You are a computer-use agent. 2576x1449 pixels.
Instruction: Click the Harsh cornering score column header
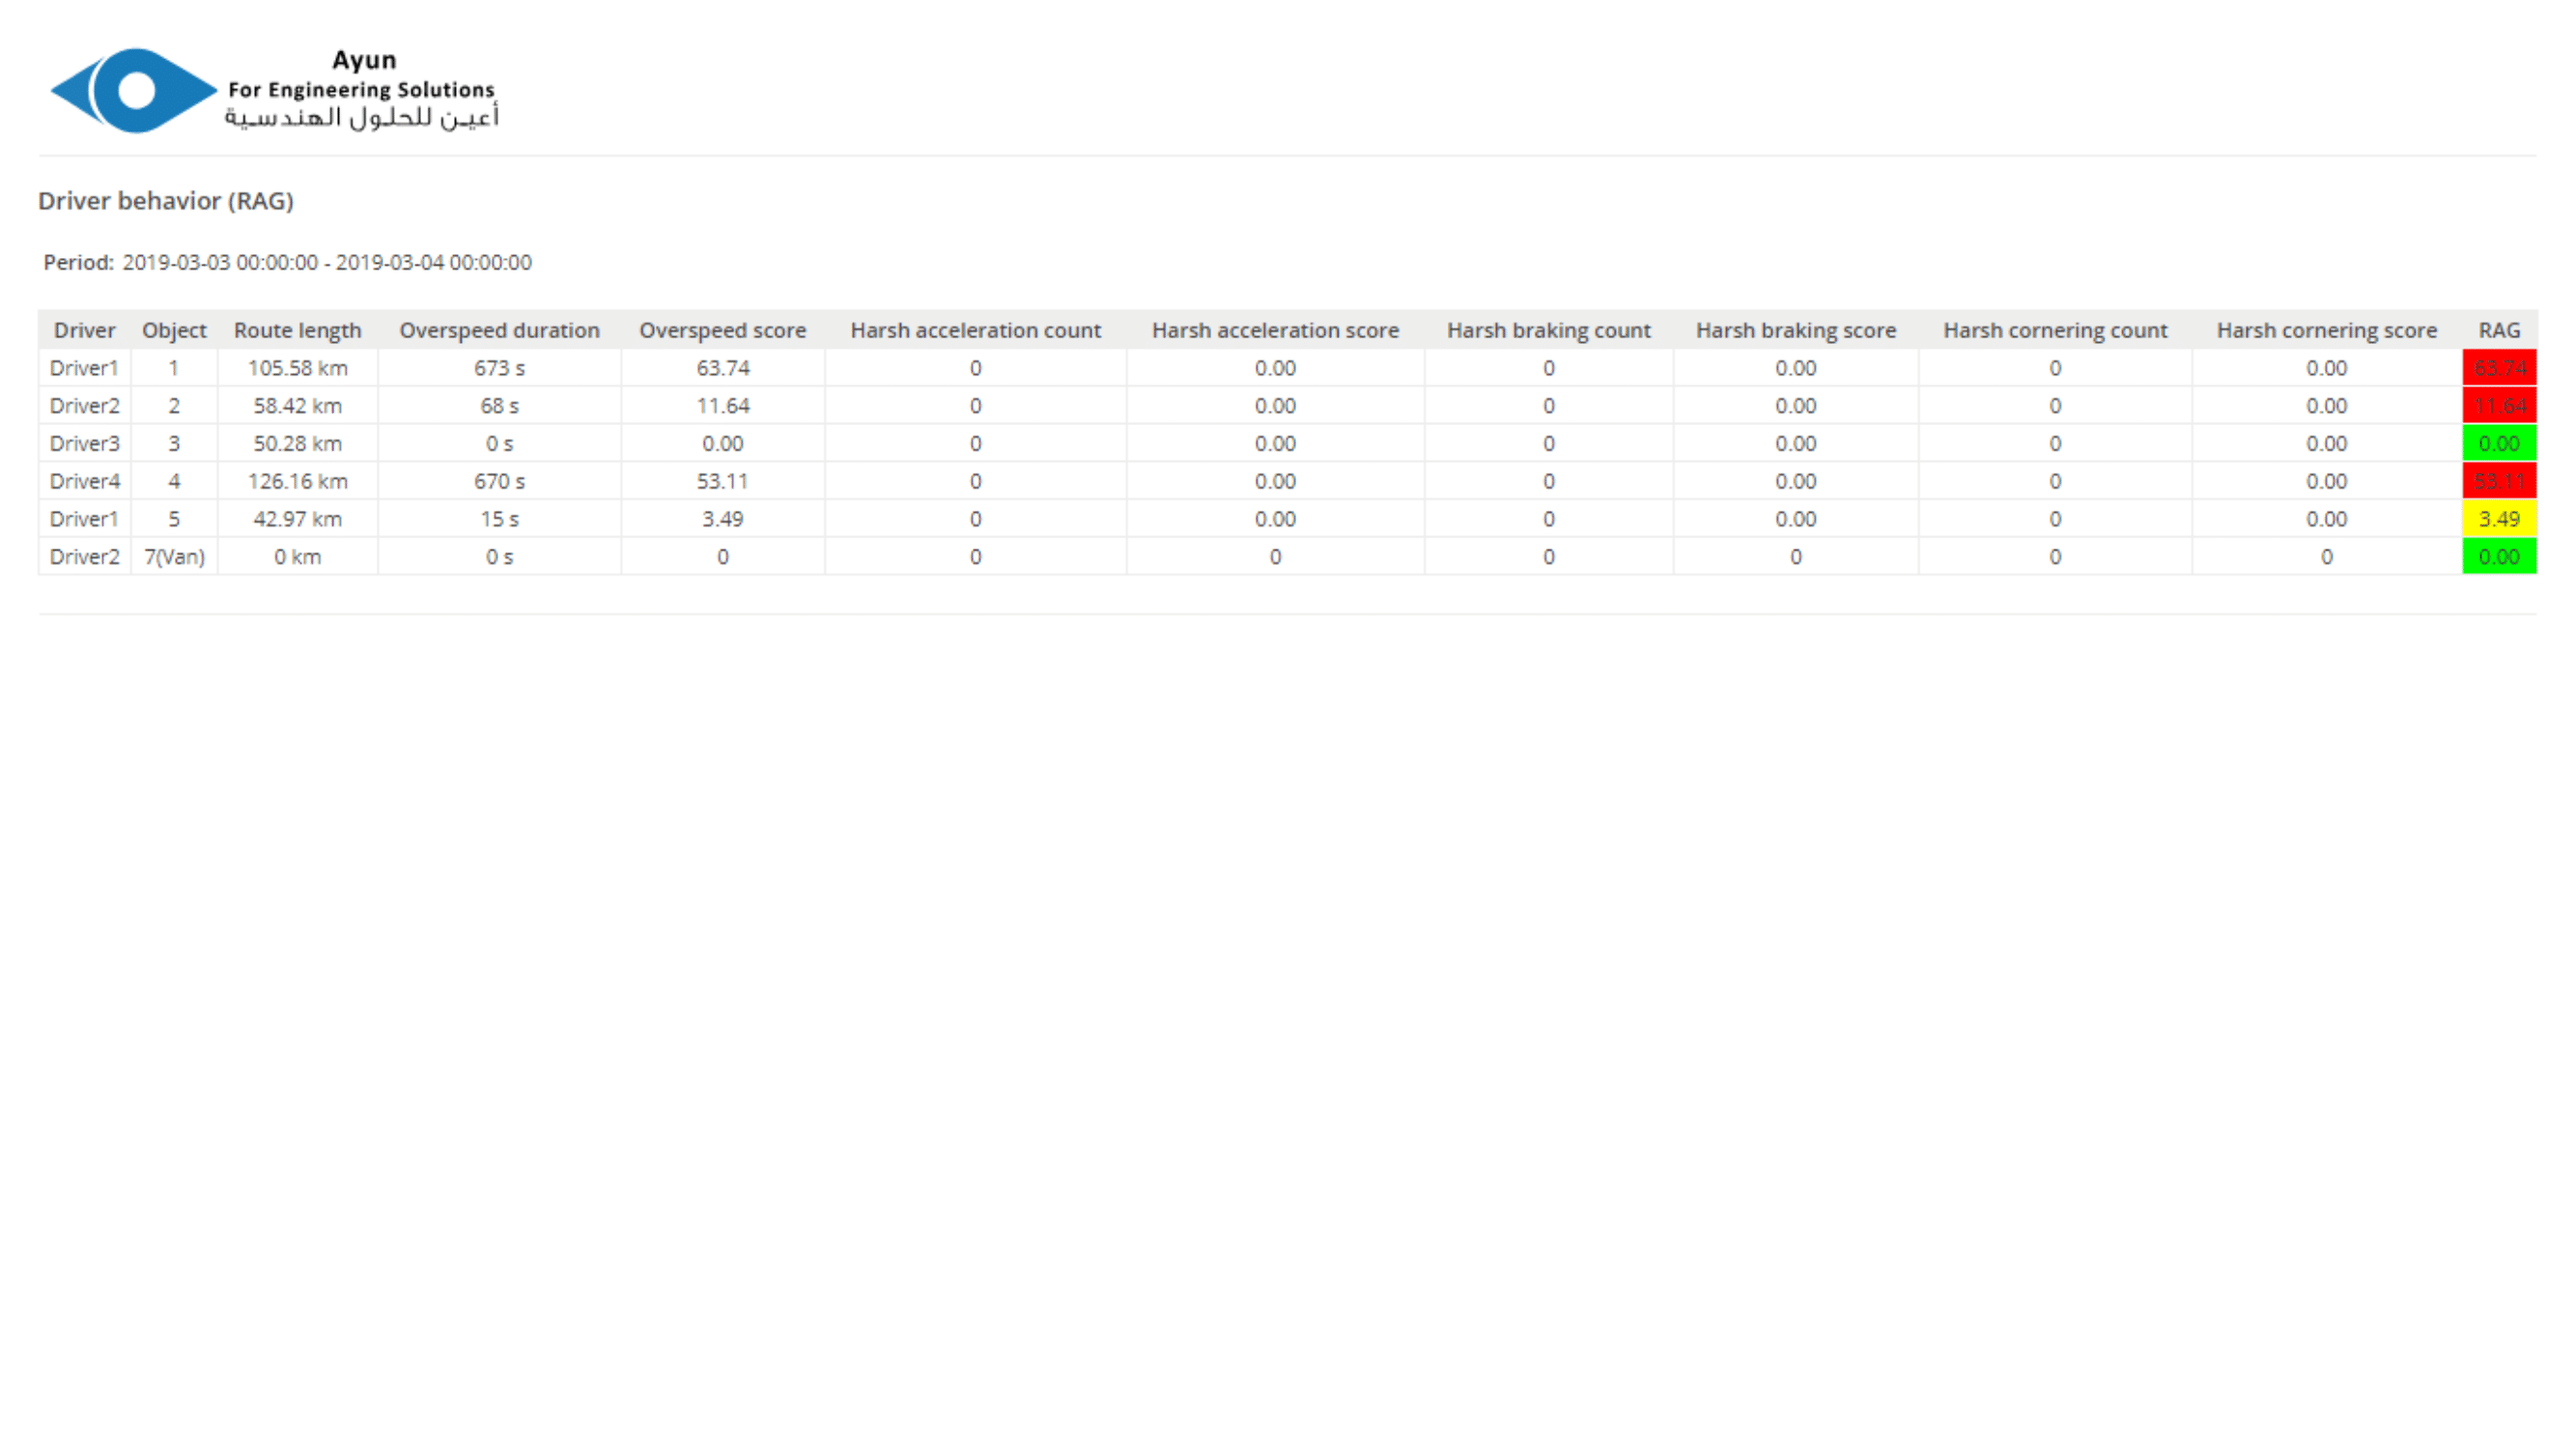2325,330
